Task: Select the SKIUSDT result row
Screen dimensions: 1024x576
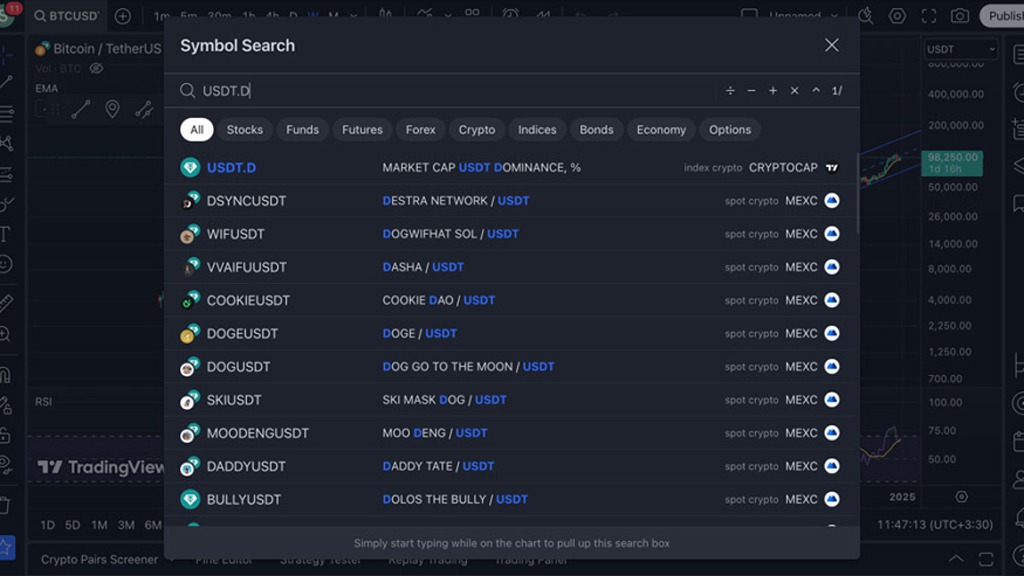Action: [x=511, y=400]
